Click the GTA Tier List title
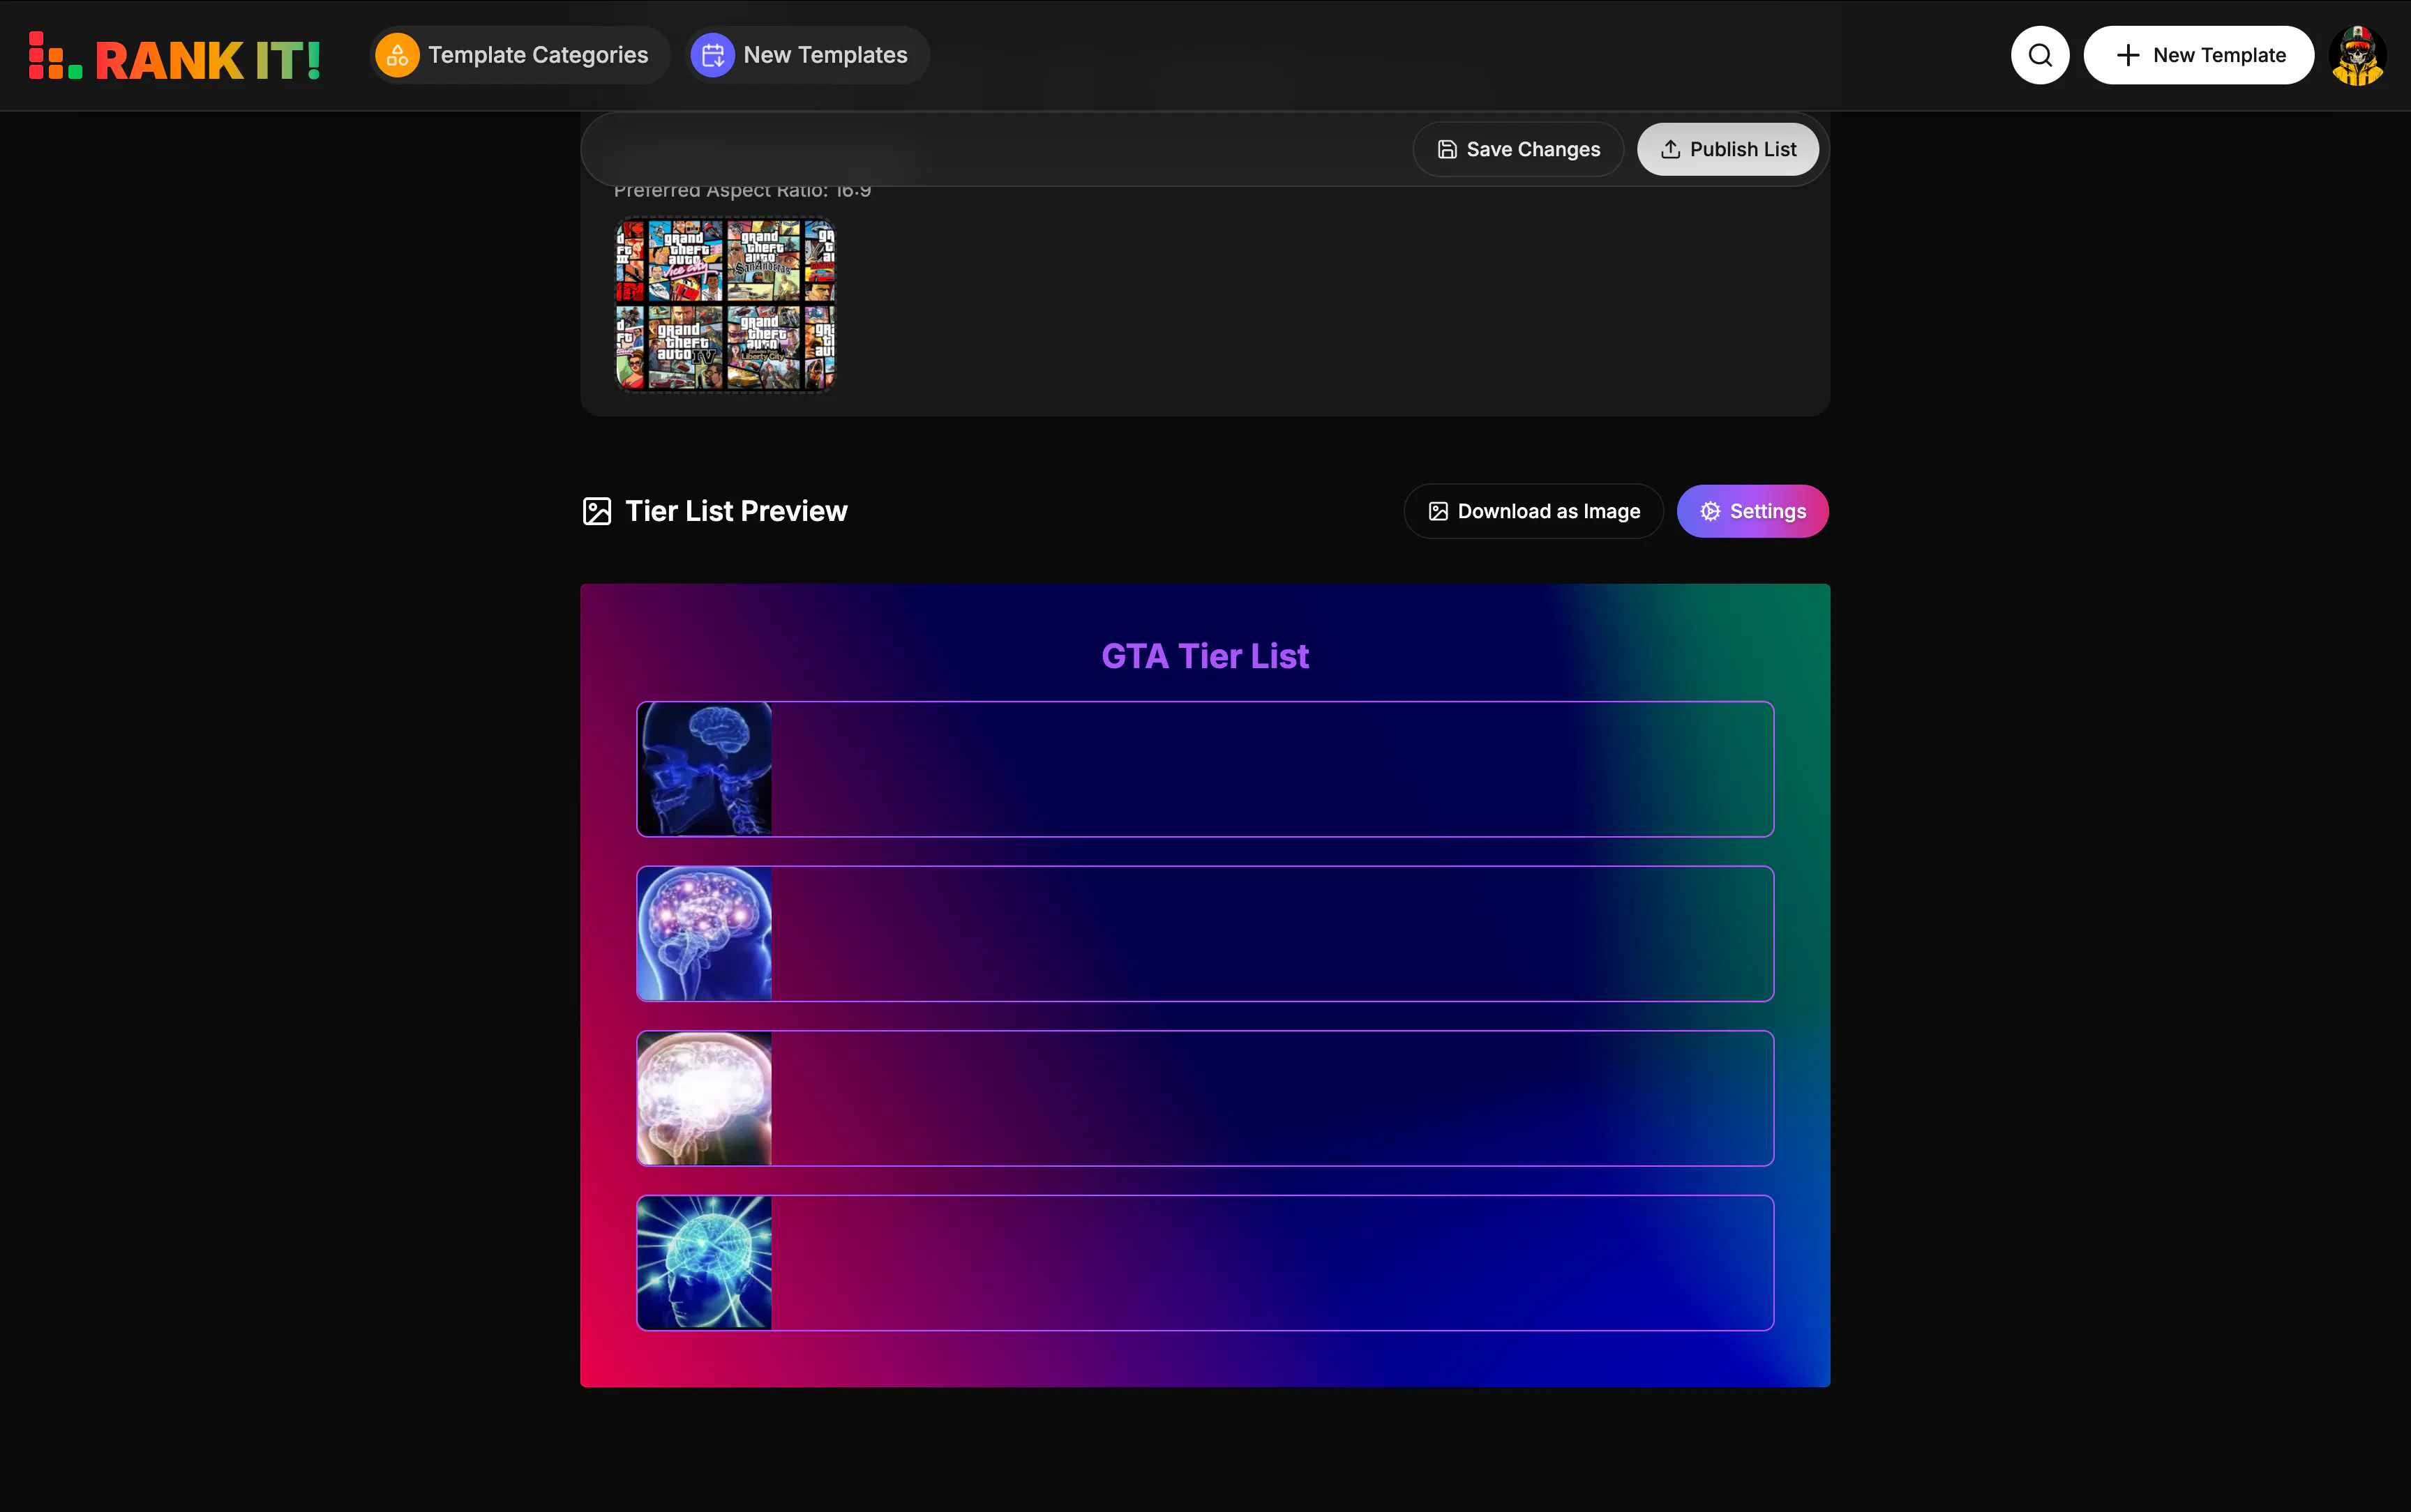Image resolution: width=2411 pixels, height=1512 pixels. pos(1204,656)
